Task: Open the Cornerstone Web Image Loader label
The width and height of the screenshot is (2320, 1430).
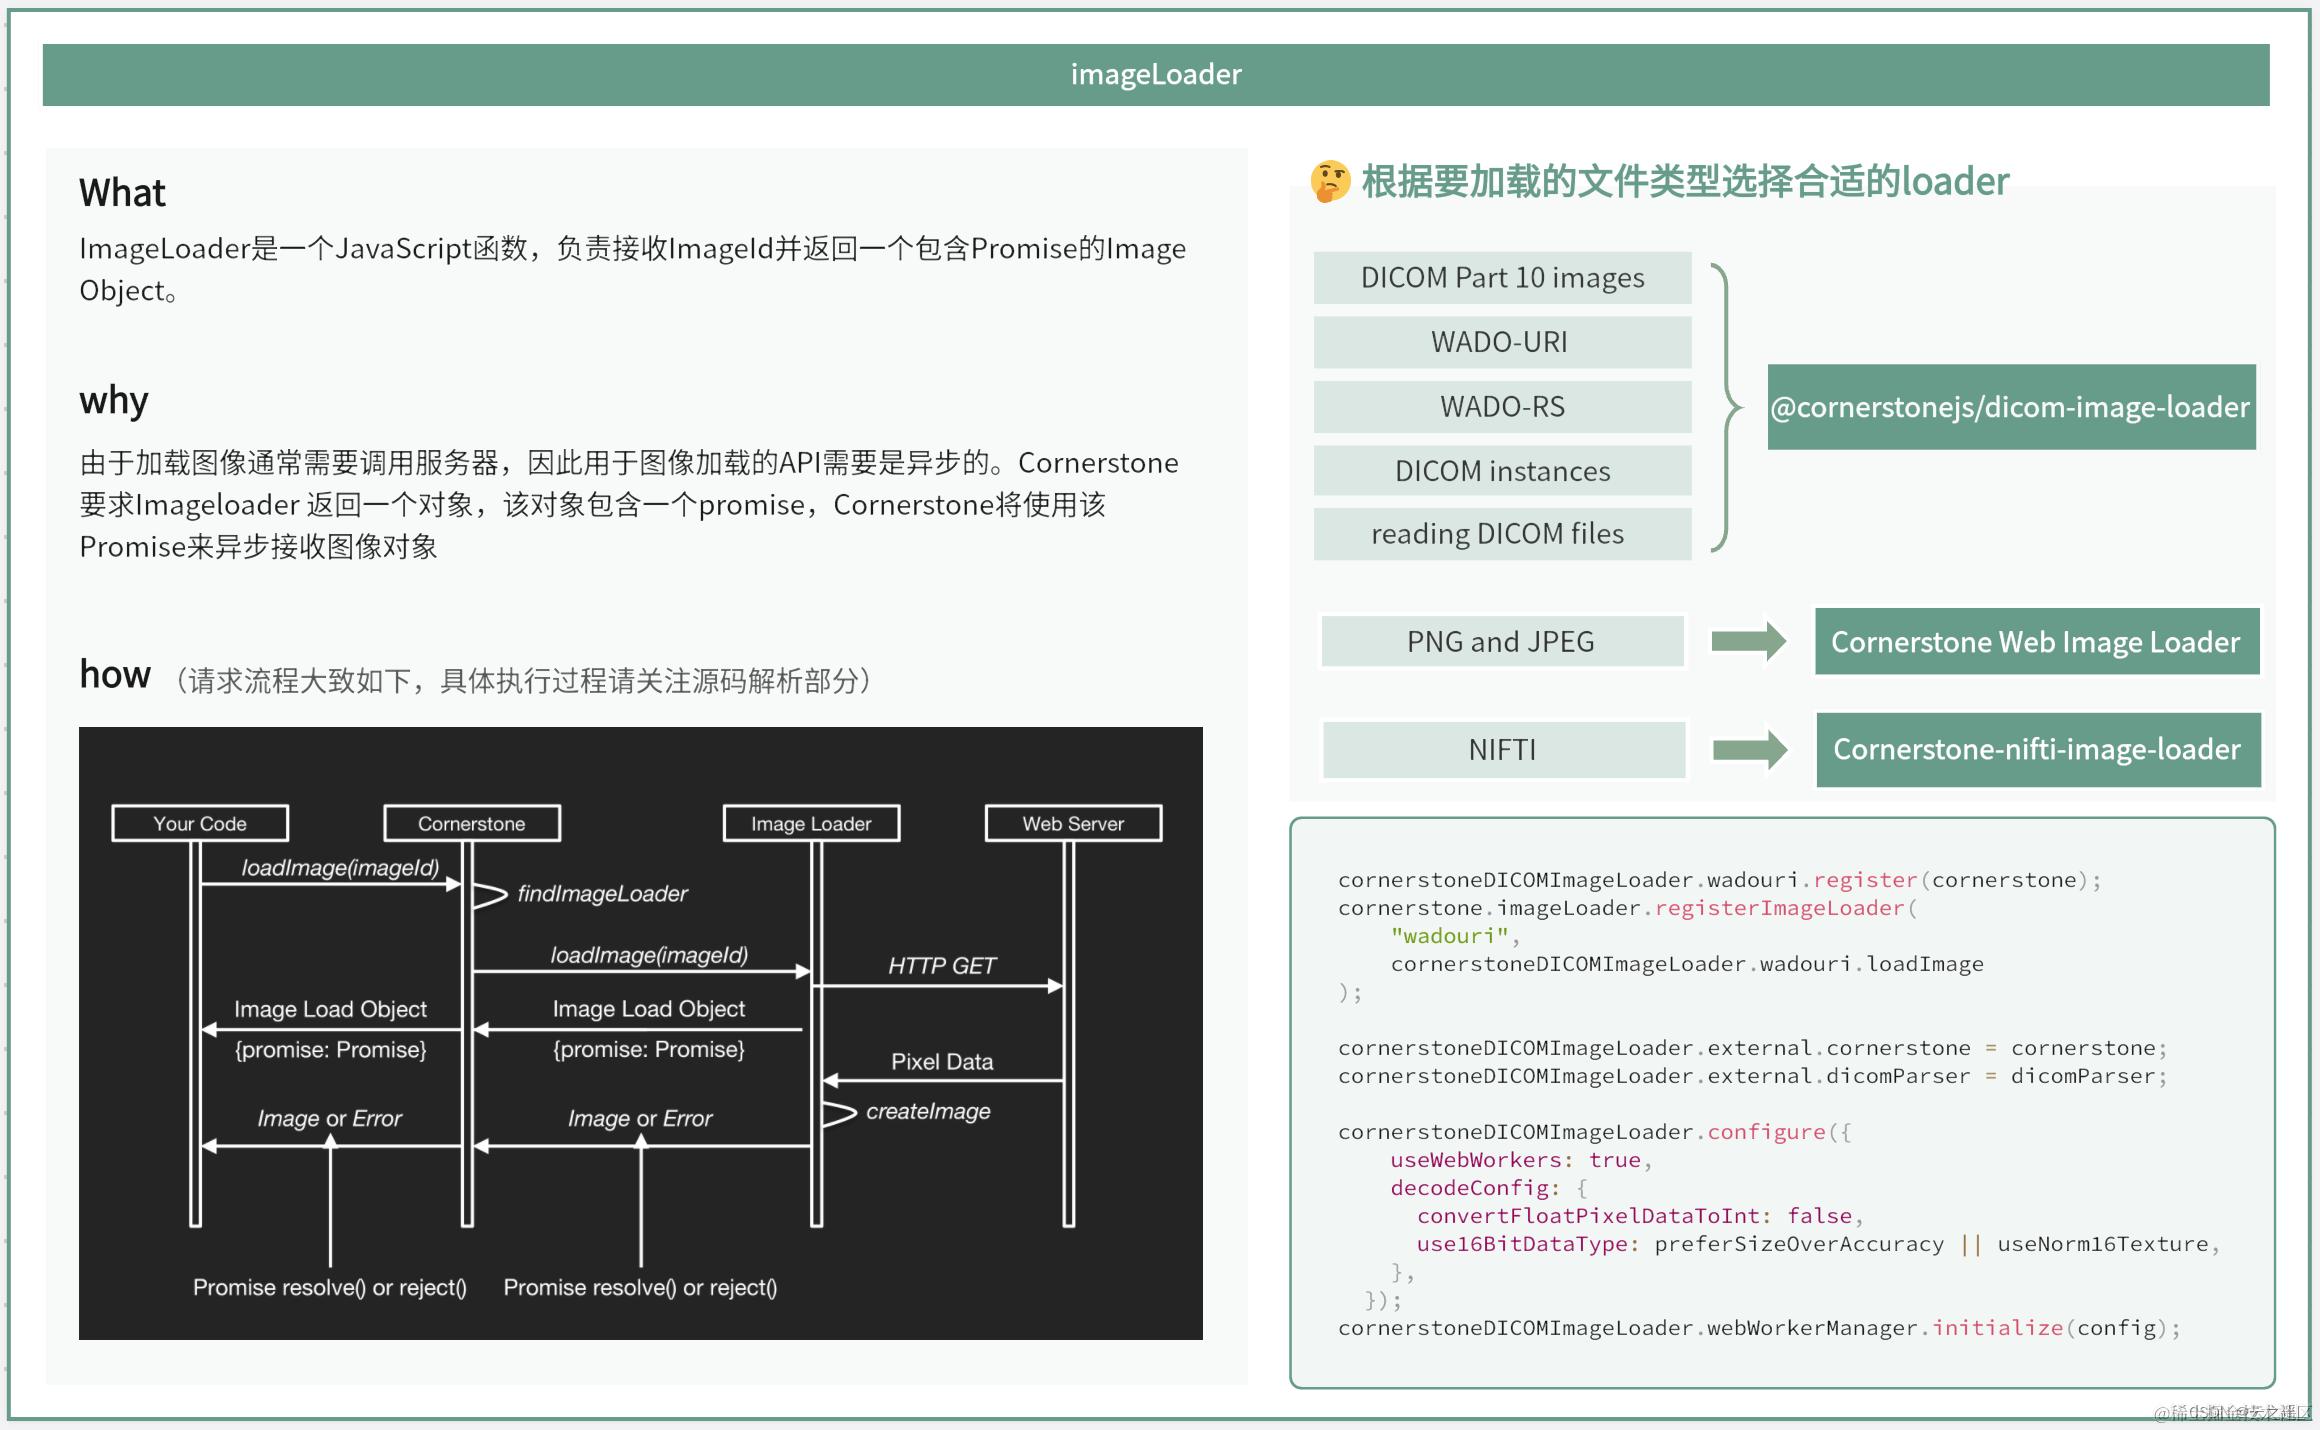Action: 2036,642
